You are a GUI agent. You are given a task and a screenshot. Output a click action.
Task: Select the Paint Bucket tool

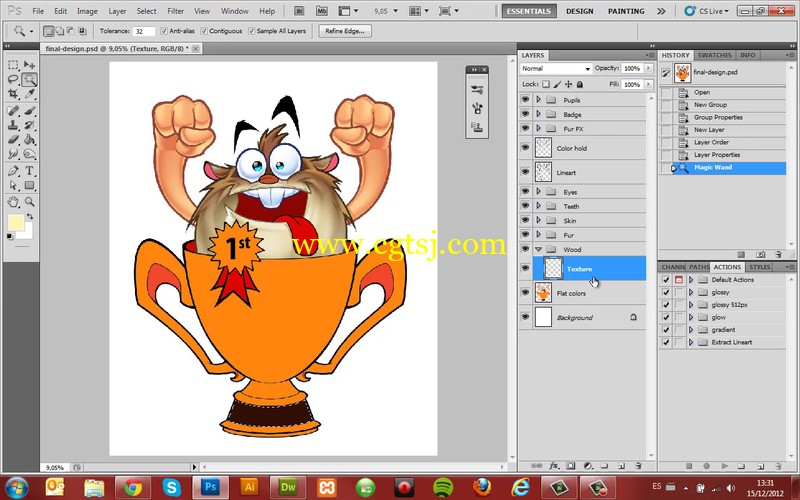pos(29,139)
